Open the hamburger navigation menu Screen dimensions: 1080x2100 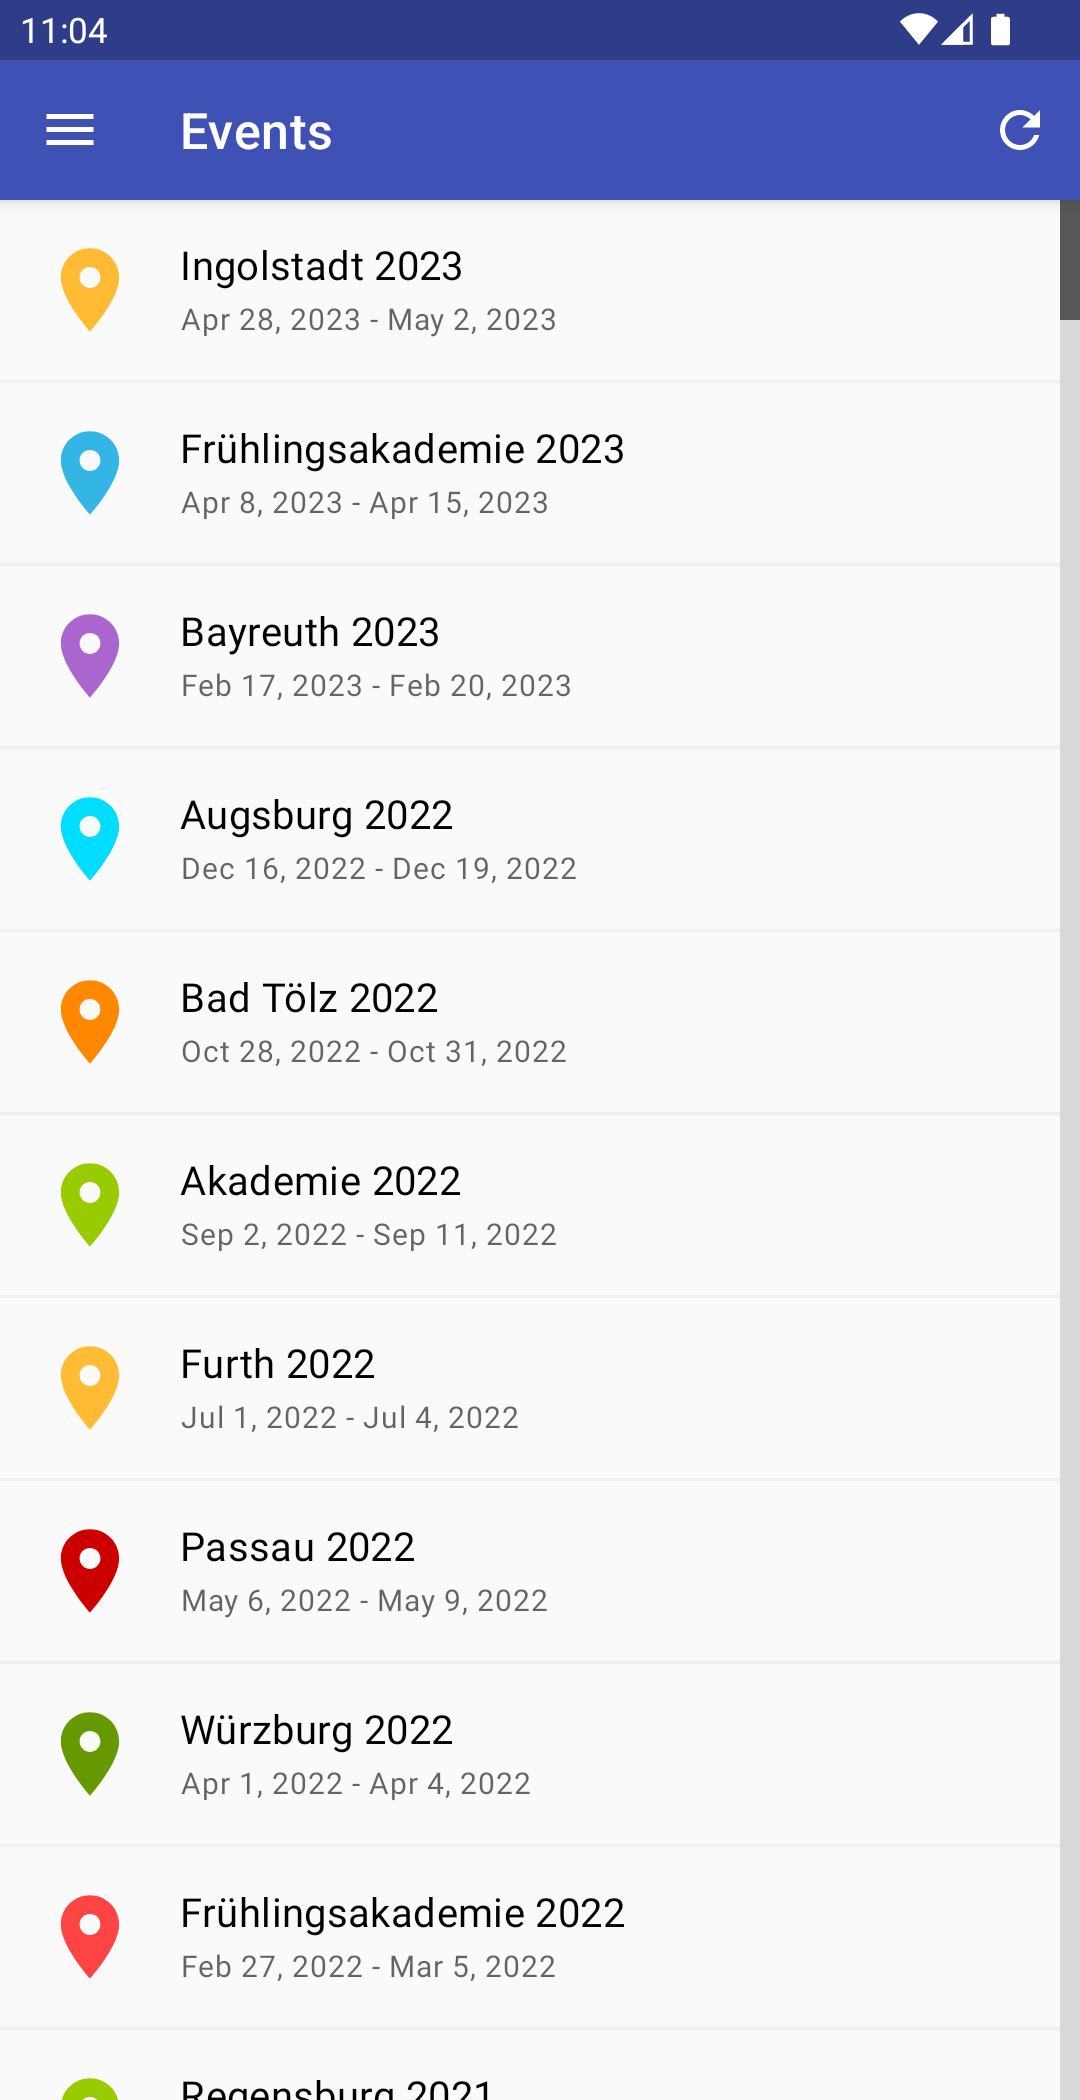click(x=70, y=130)
